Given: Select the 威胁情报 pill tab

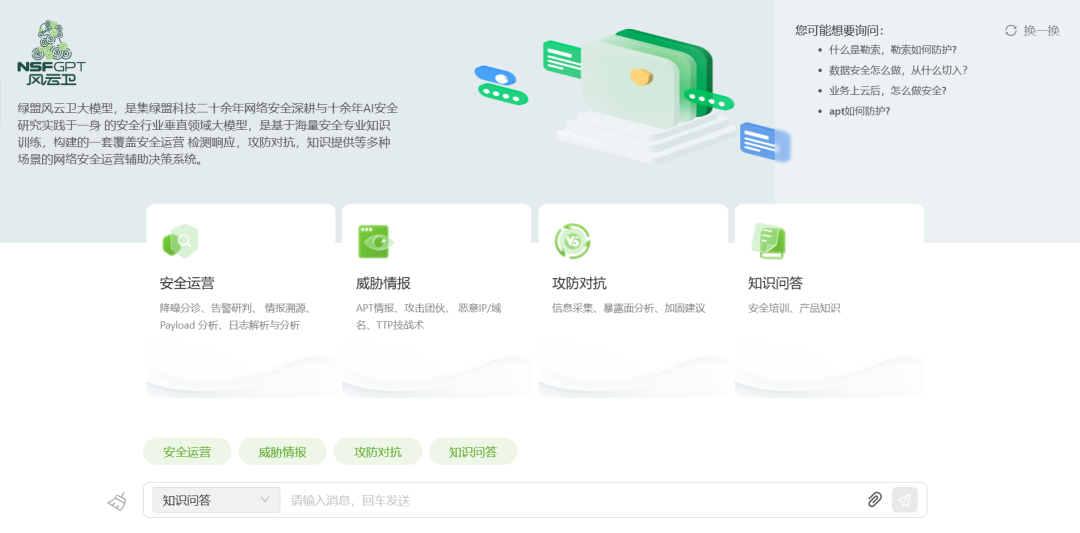Looking at the screenshot, I should coord(282,452).
